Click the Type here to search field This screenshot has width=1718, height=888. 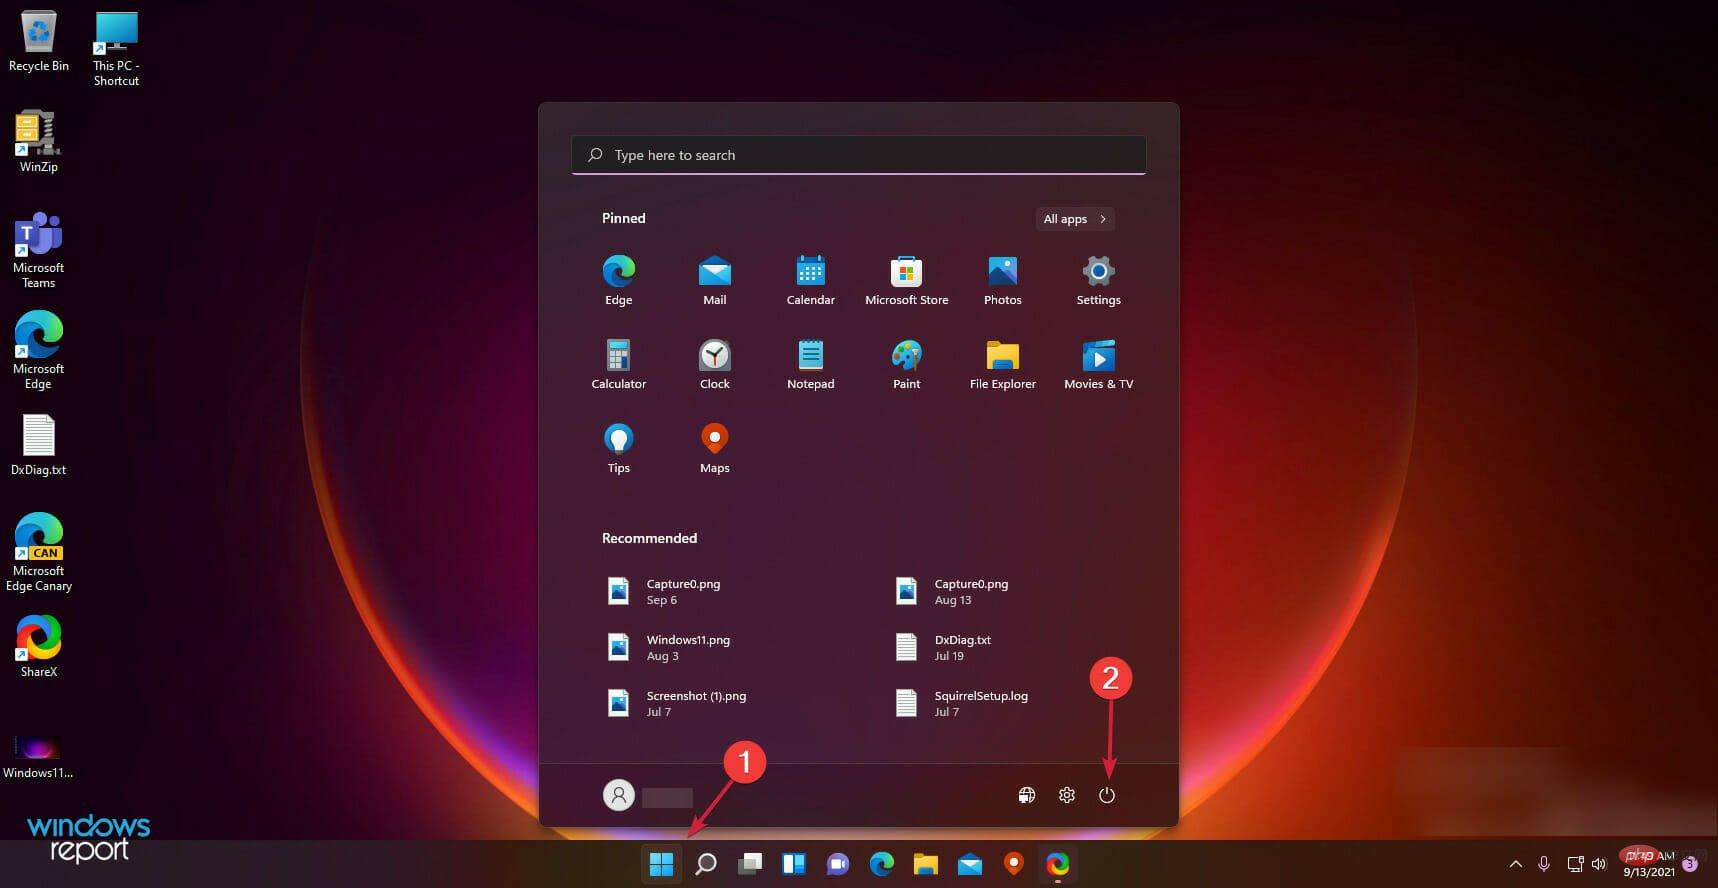[x=858, y=155]
